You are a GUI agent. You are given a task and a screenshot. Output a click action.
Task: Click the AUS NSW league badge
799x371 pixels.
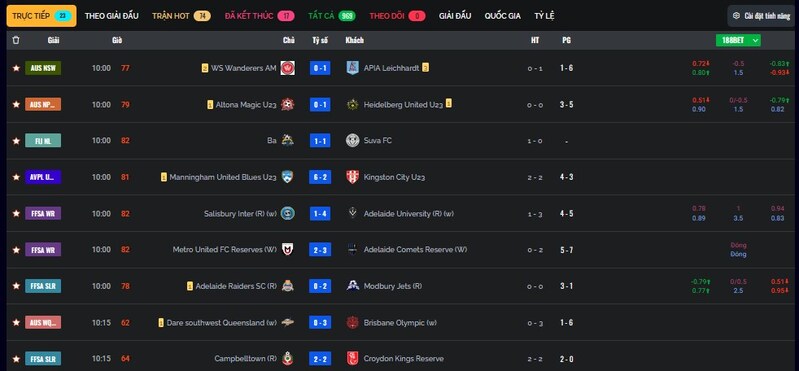43,68
